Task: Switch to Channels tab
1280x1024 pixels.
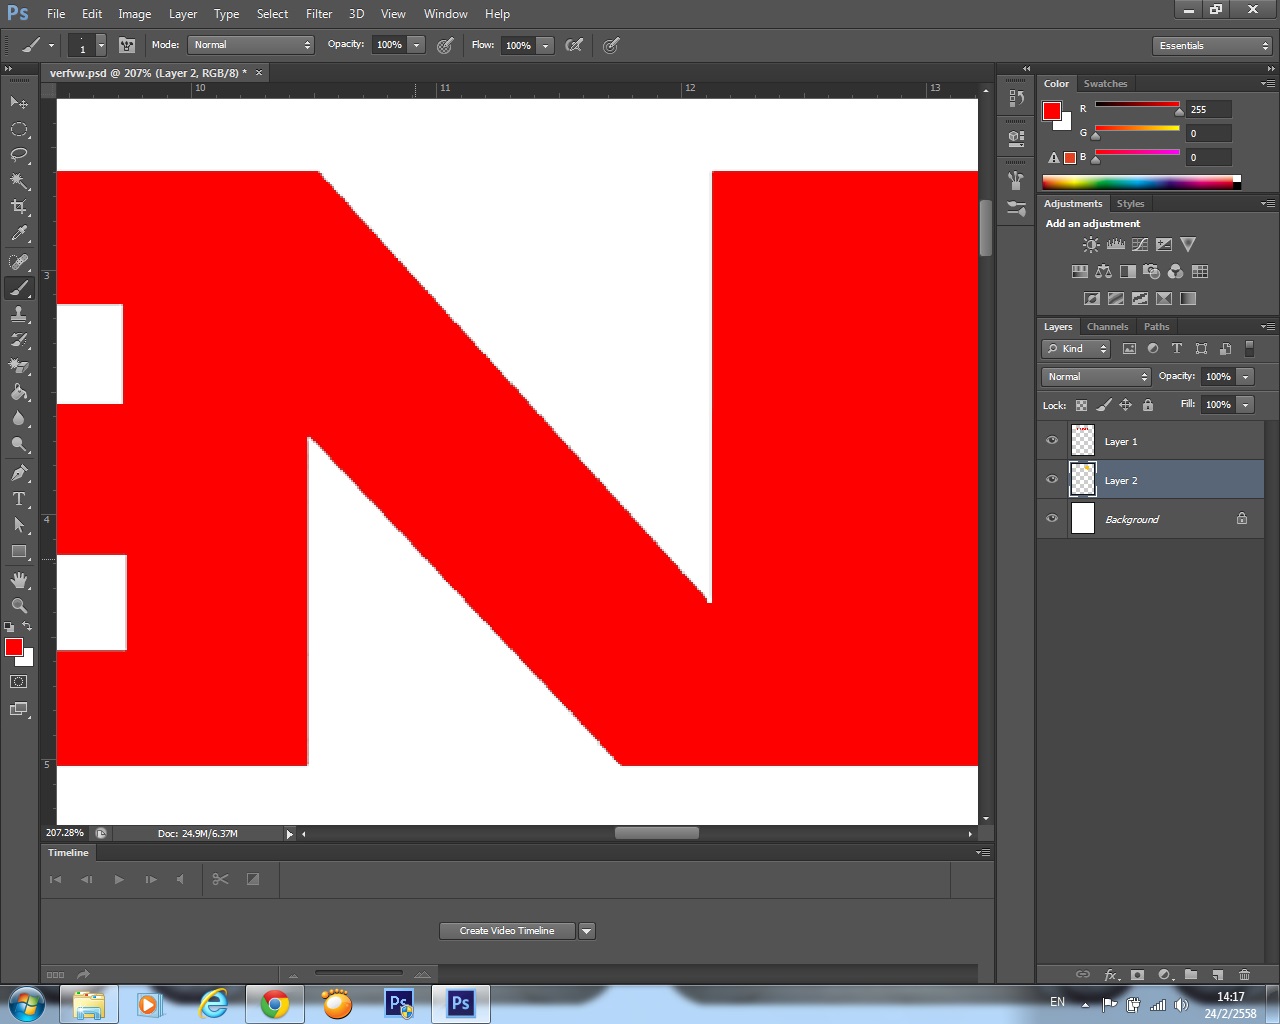Action: pyautogui.click(x=1107, y=327)
